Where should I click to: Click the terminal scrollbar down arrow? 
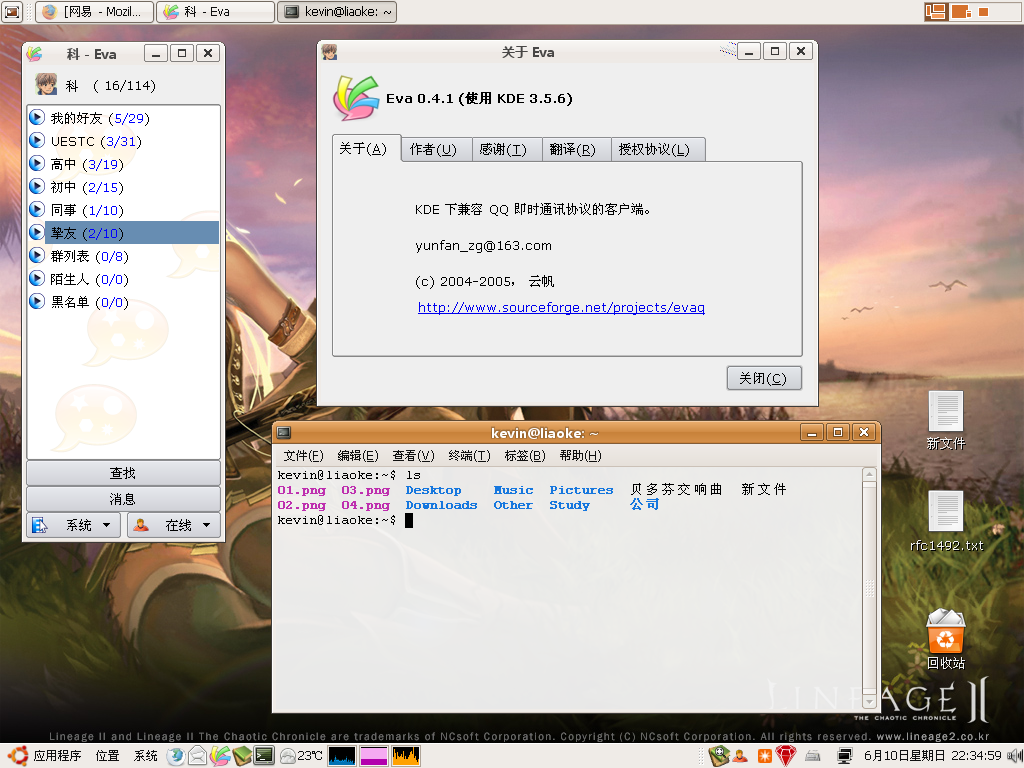[869, 701]
